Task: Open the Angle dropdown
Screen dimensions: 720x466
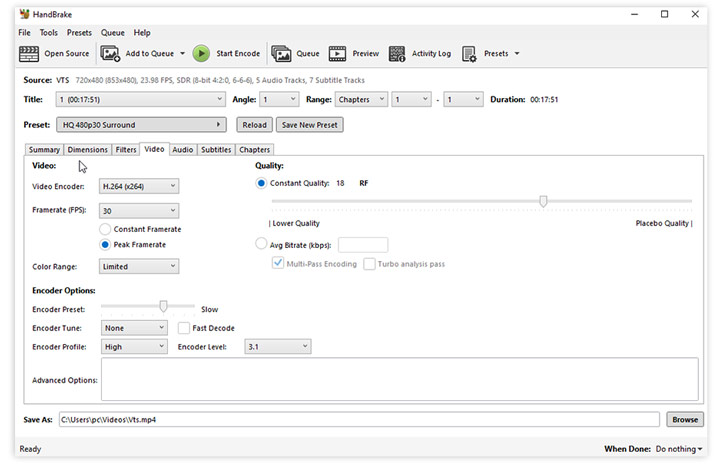Action: tap(279, 99)
